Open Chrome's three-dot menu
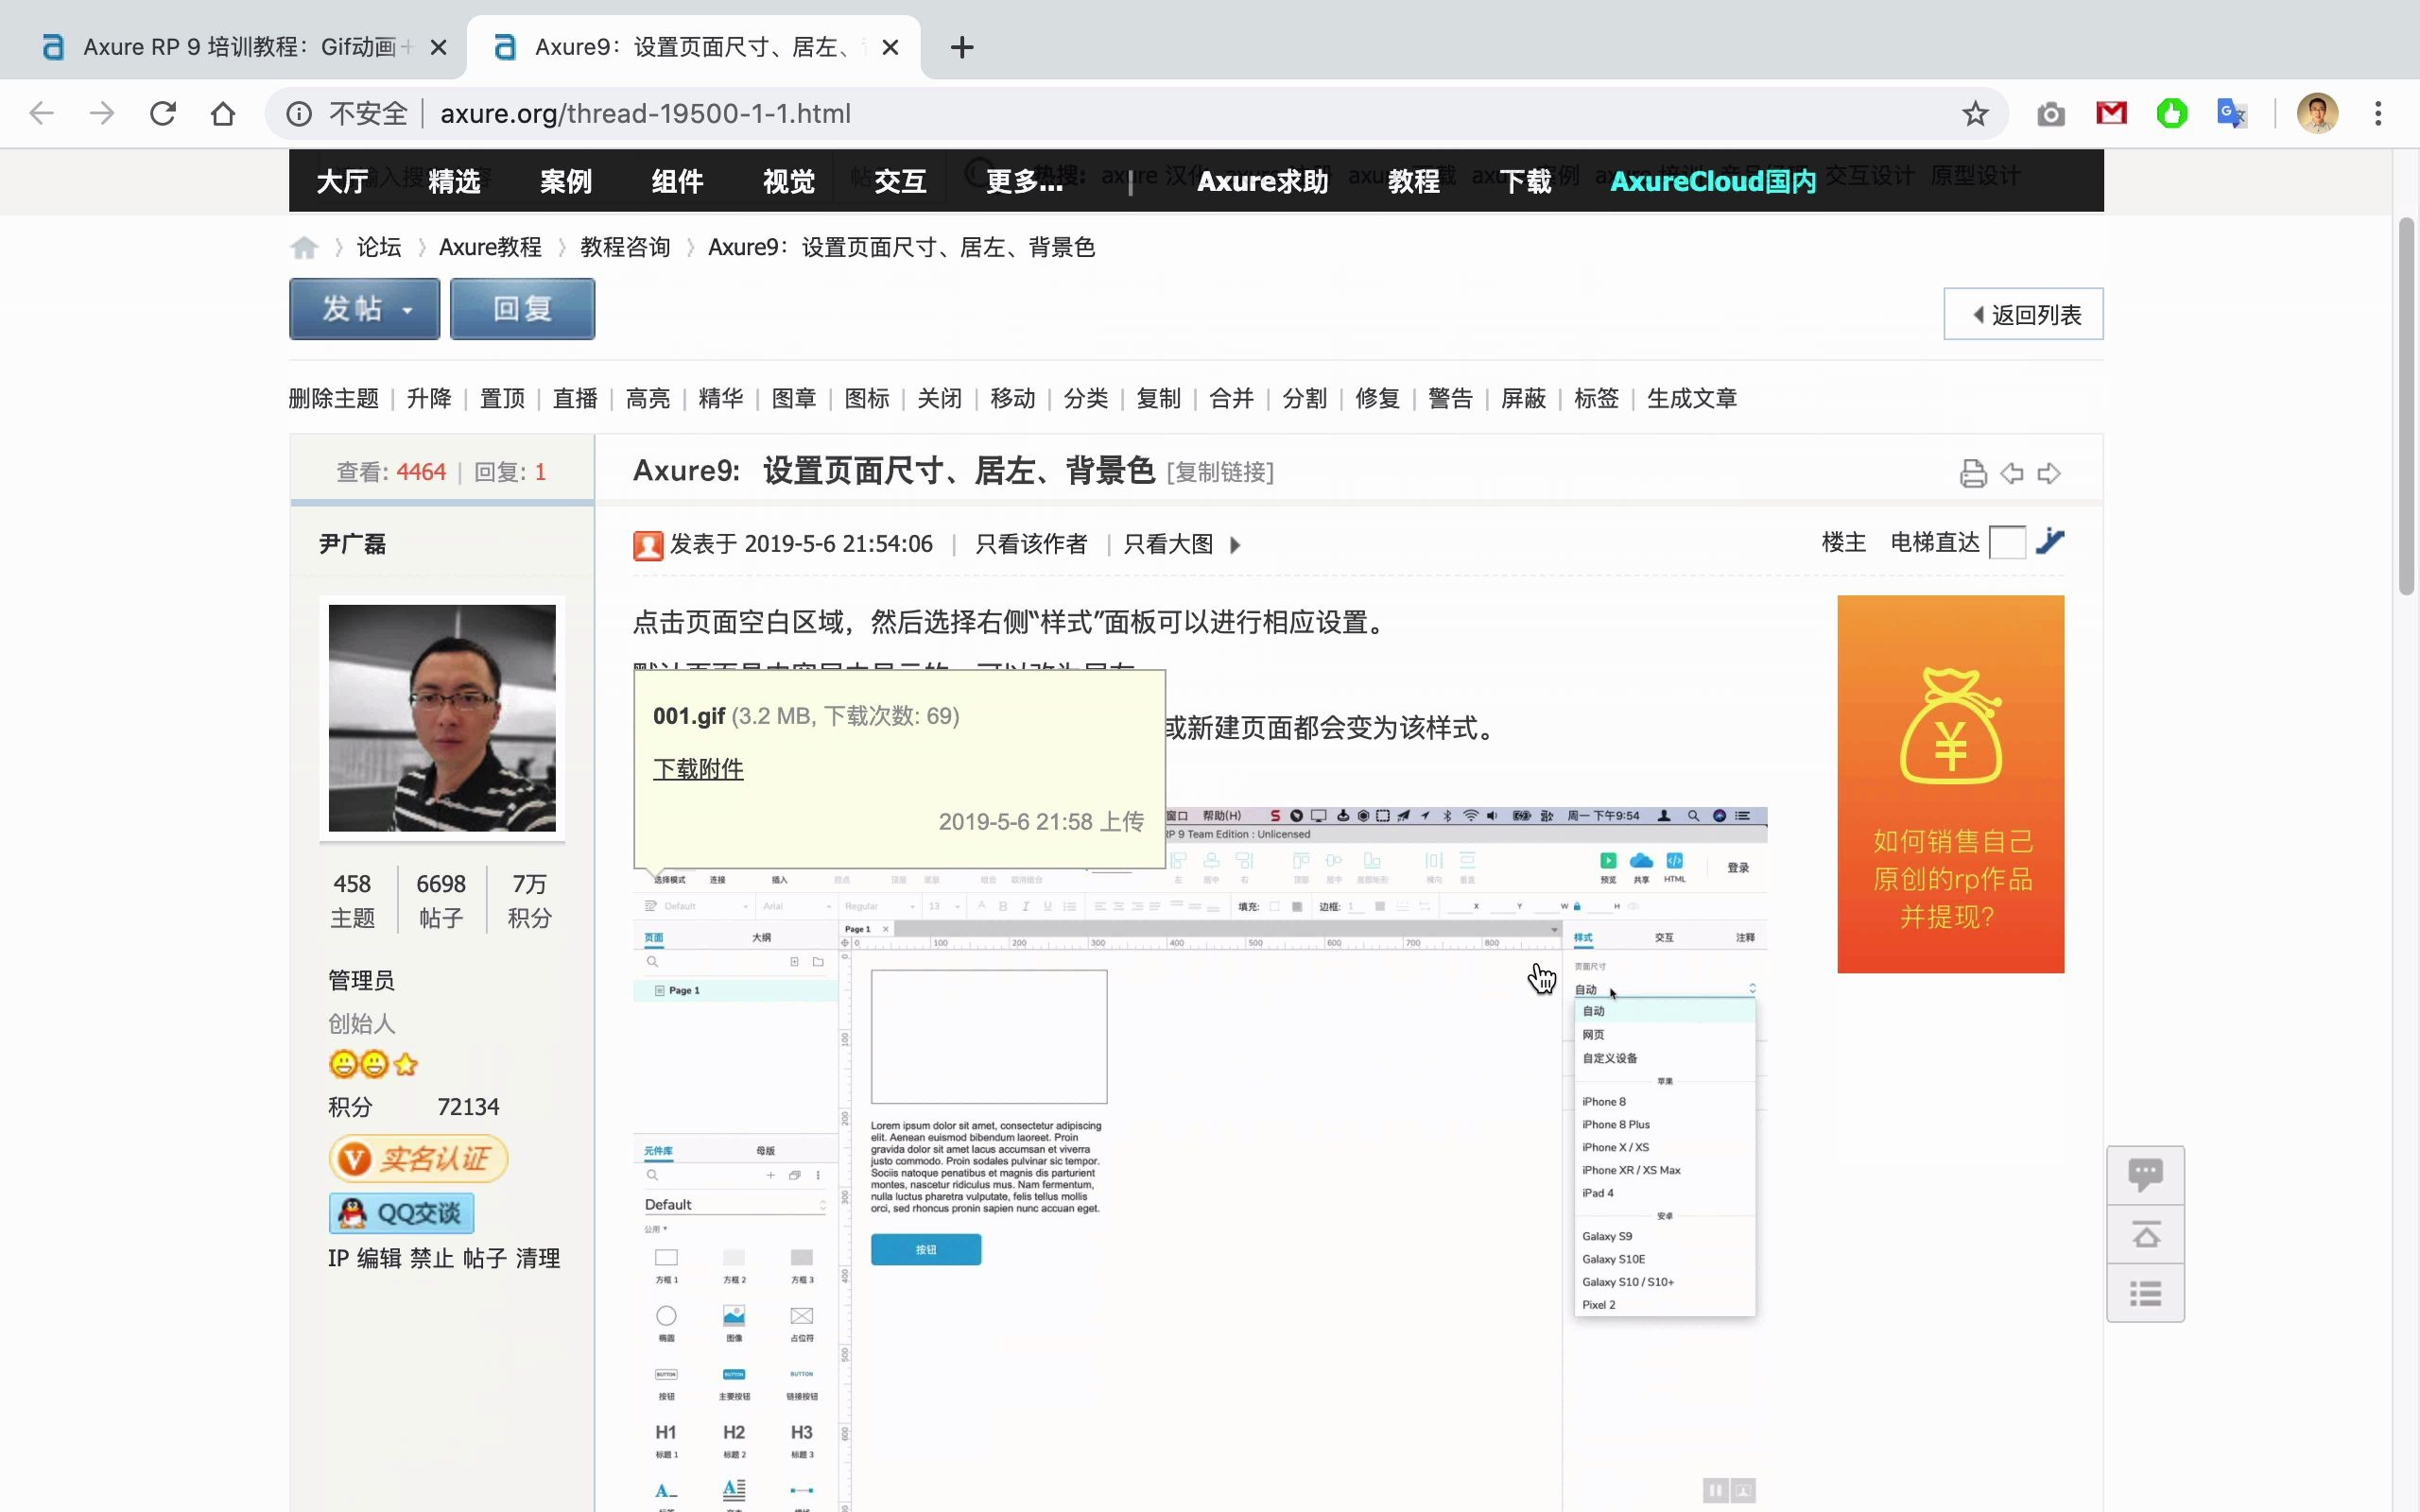The image size is (2420, 1512). tap(2378, 113)
